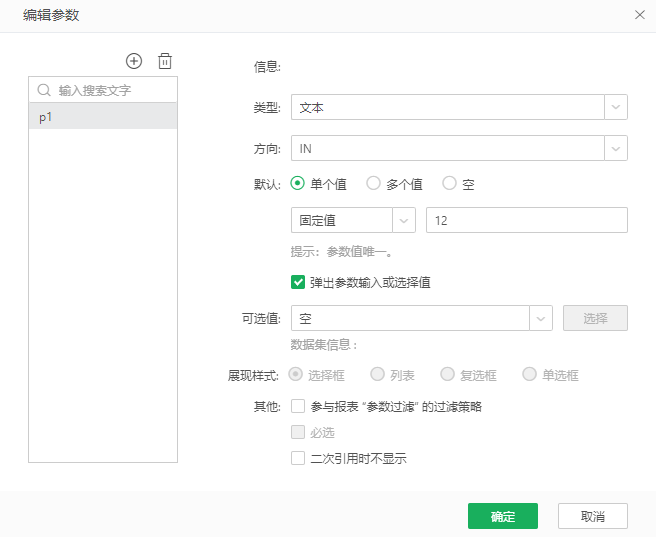Viewport: 656px width, 537px height.
Task: Check hide on secondary reference option
Action: tap(297, 458)
